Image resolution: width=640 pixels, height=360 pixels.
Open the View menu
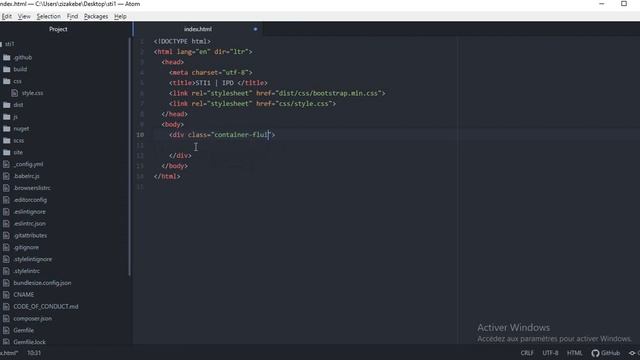[24, 16]
